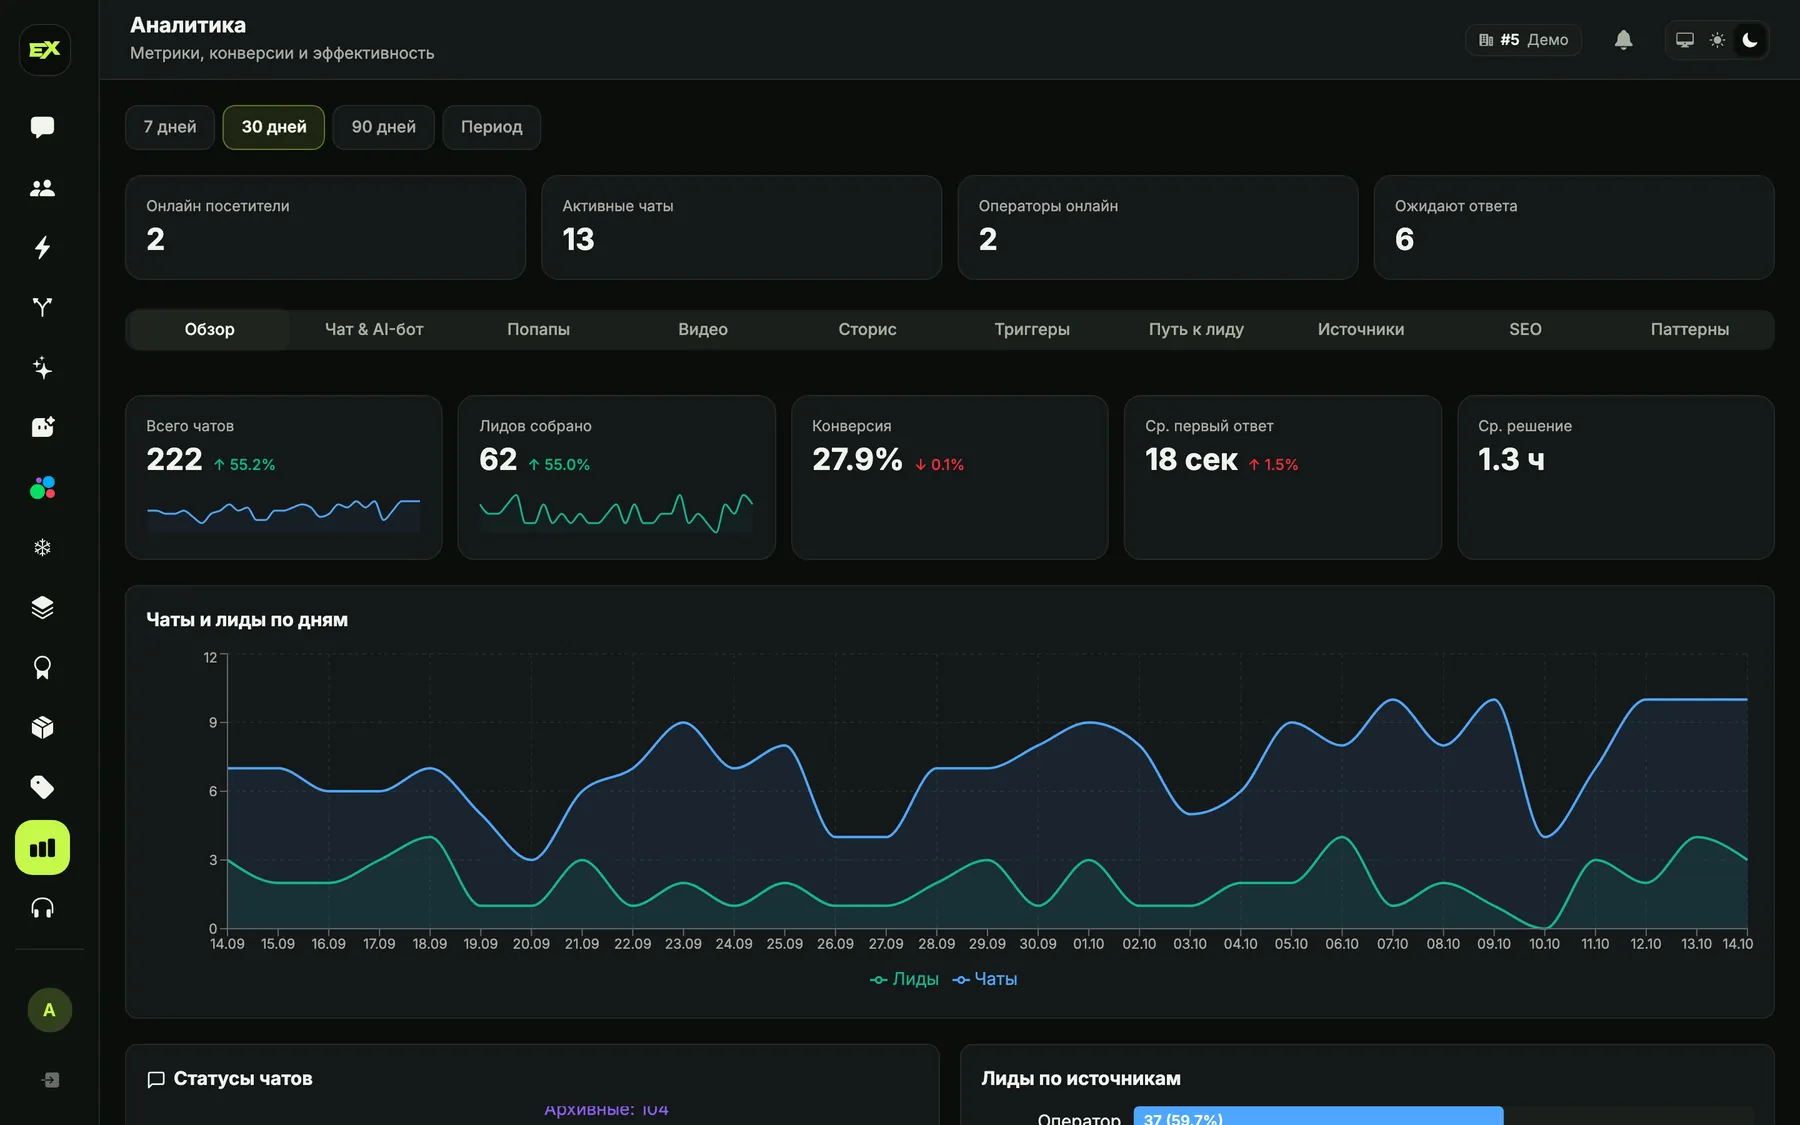
Task: Click the Оператор 37 (59.7%) bar
Action: (1318, 1117)
